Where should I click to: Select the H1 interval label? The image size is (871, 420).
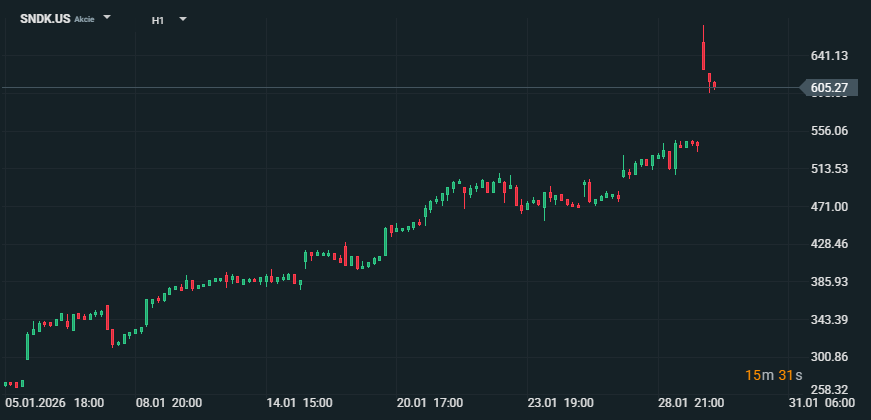158,20
